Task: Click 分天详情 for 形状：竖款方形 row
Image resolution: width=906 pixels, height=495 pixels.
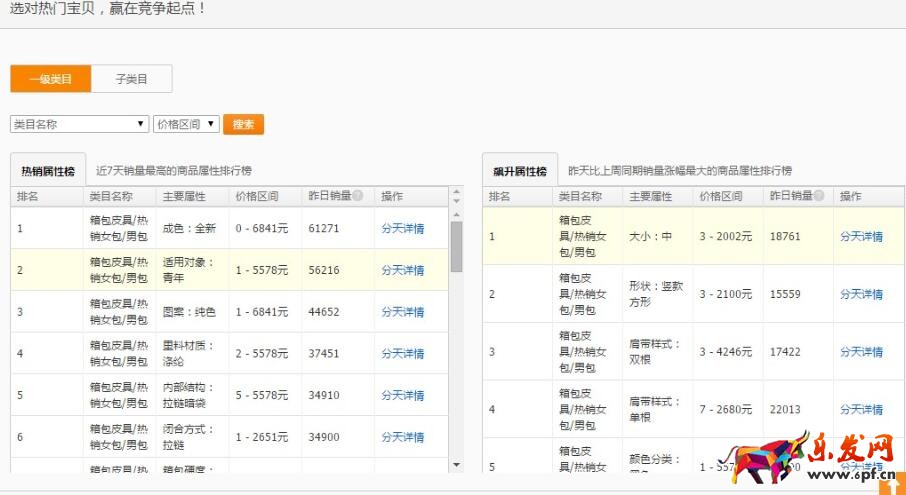Action: click(x=861, y=294)
